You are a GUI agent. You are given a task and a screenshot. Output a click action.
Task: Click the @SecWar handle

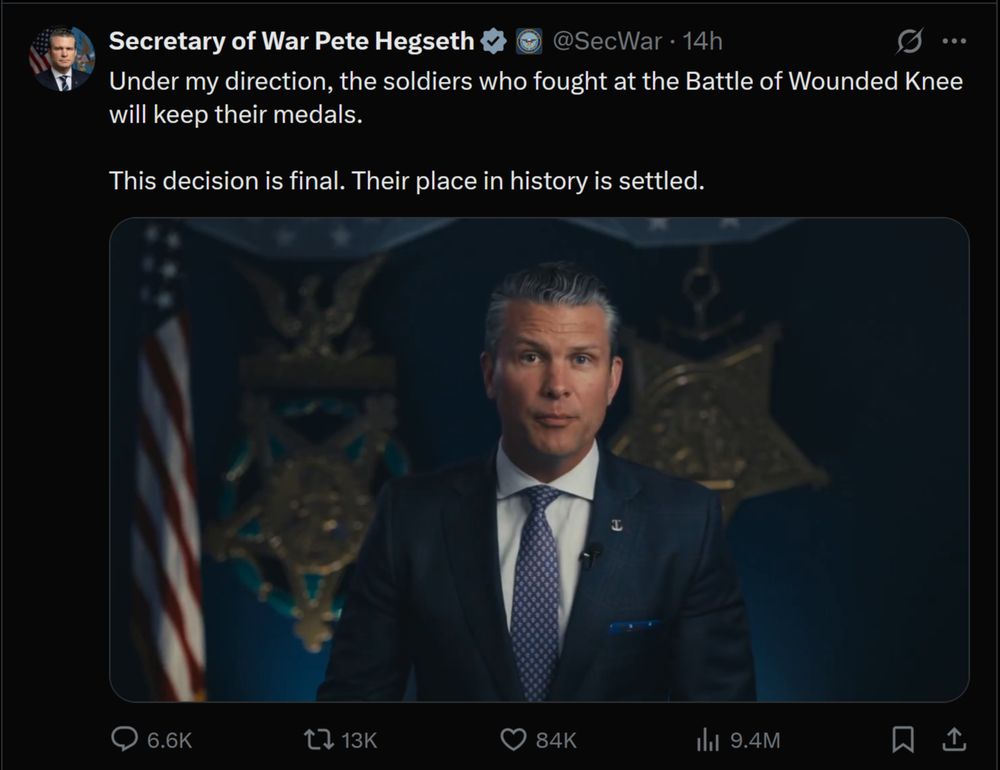point(607,42)
